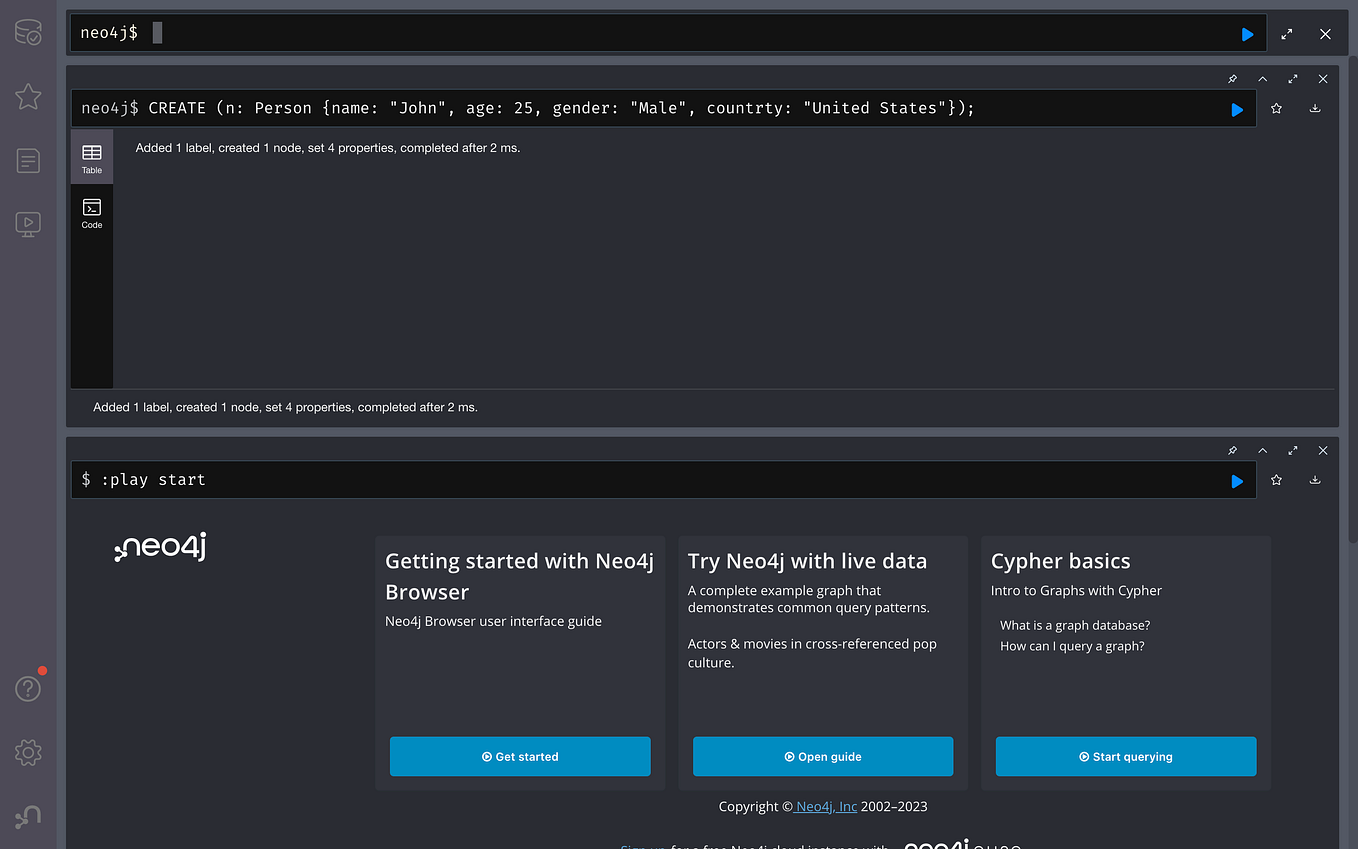Collapse the CREATE query result frame
1358x849 pixels.
pos(1262,78)
